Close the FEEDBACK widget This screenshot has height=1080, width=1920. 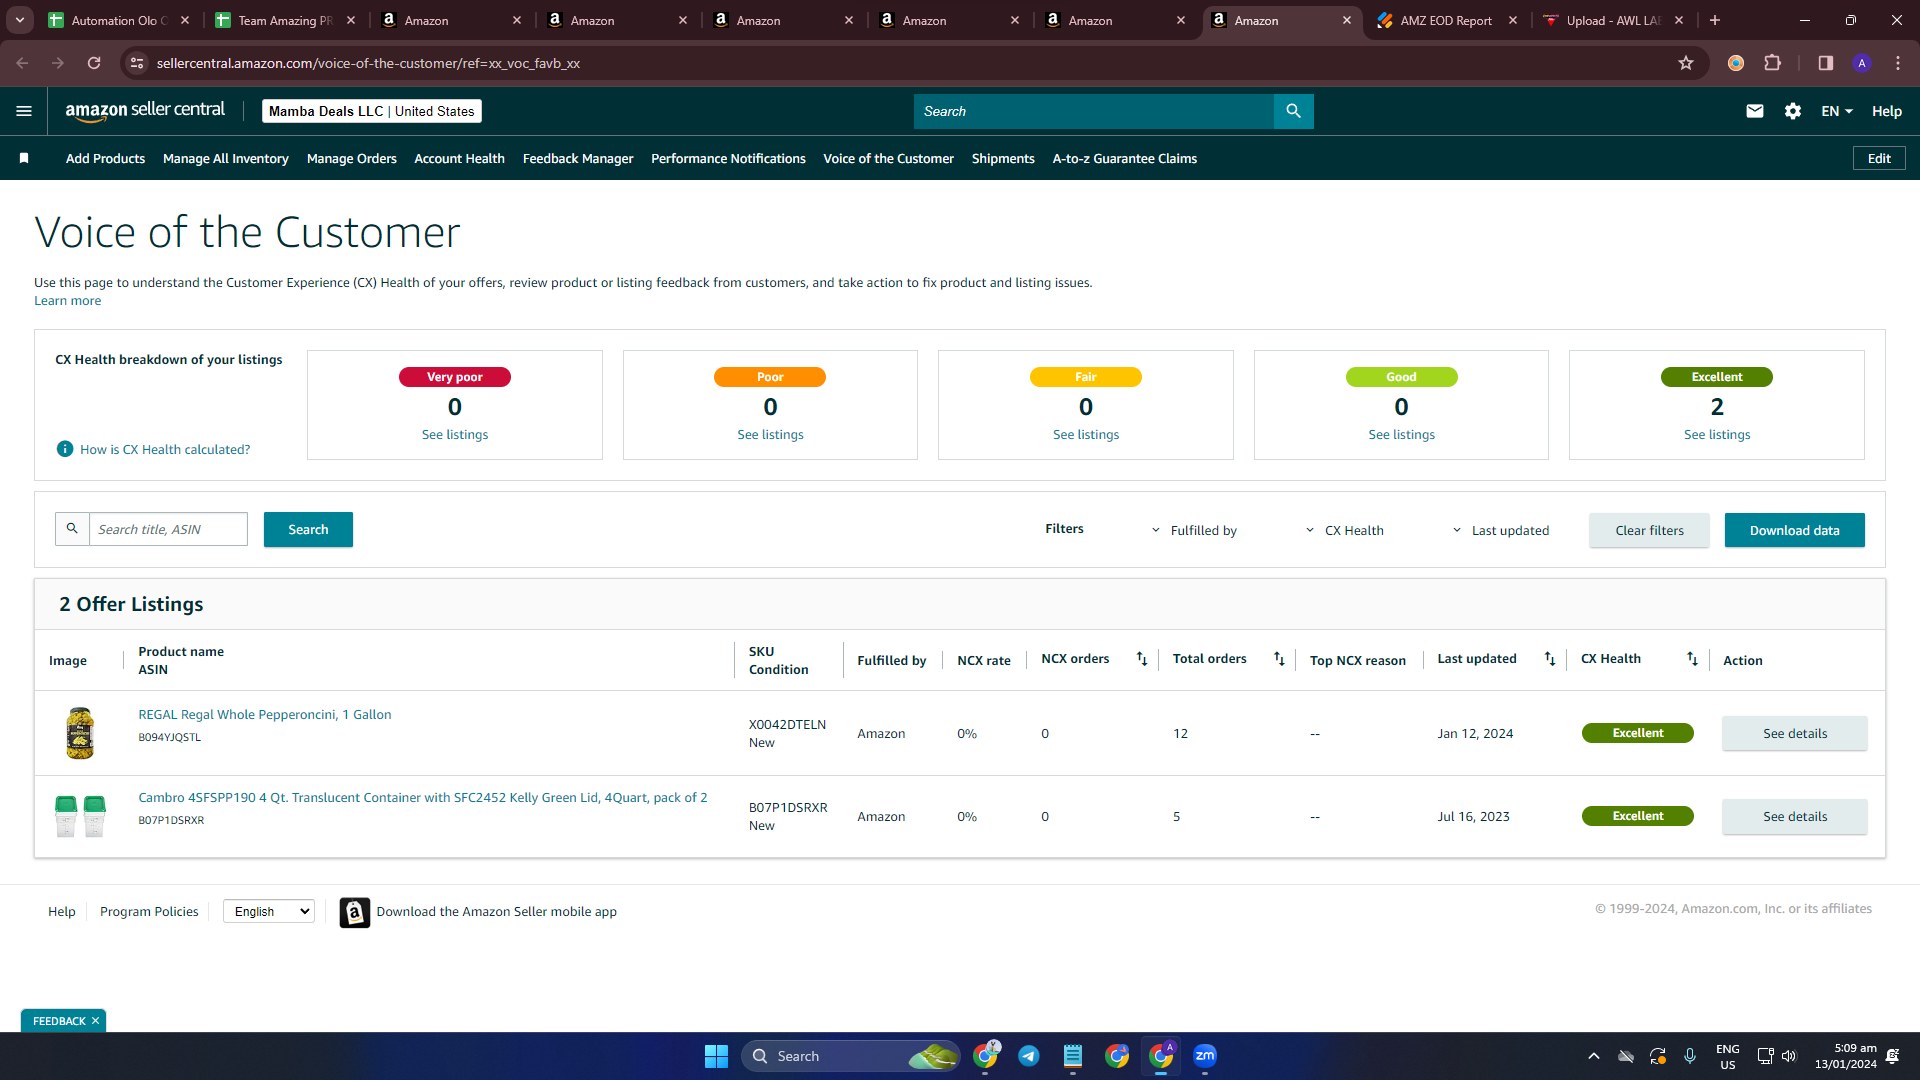click(96, 1021)
